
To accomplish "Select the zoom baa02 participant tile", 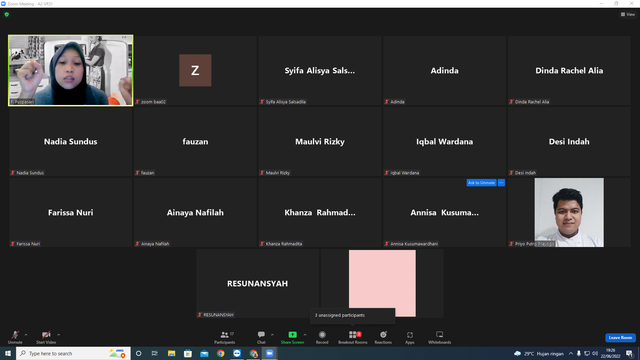I will click(x=195, y=70).
